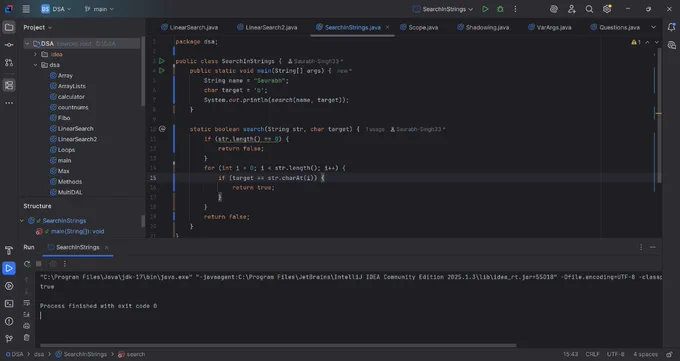Switch to the Questions.java tab
The width and height of the screenshot is (680, 361).
coord(615,27)
